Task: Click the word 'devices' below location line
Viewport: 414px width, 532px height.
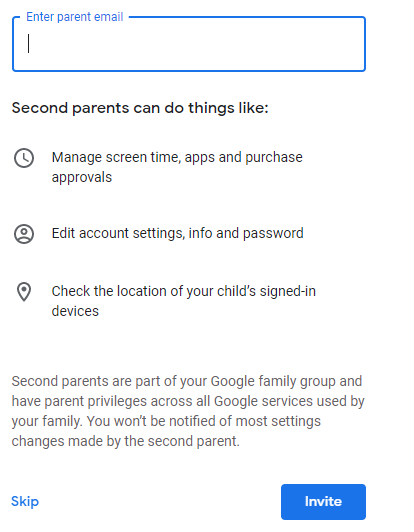Action: 75,311
